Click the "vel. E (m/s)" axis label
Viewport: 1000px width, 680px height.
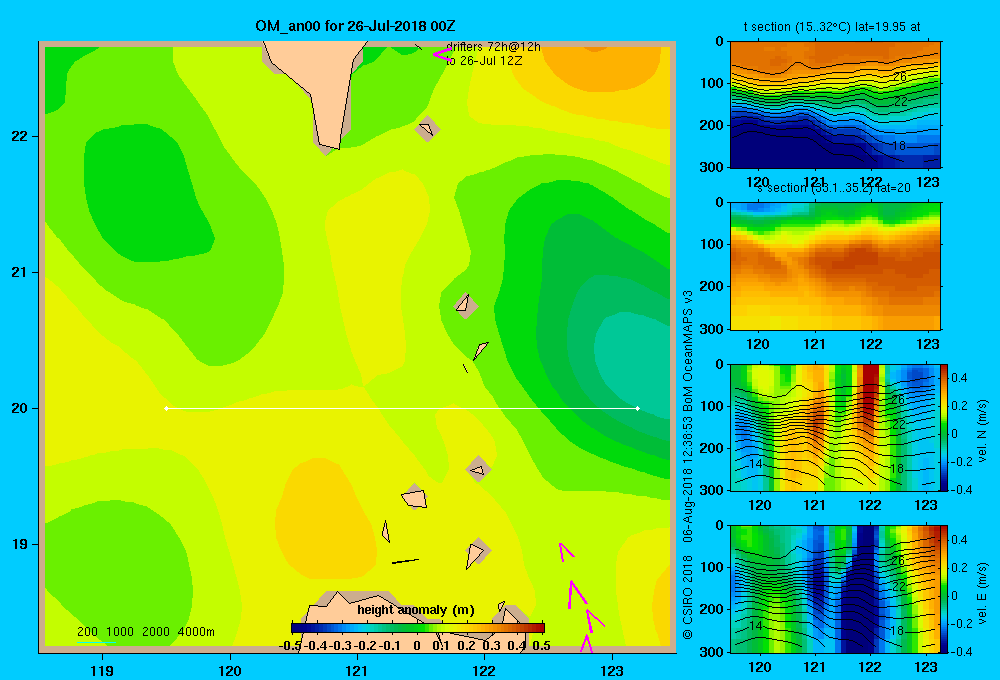click(982, 593)
